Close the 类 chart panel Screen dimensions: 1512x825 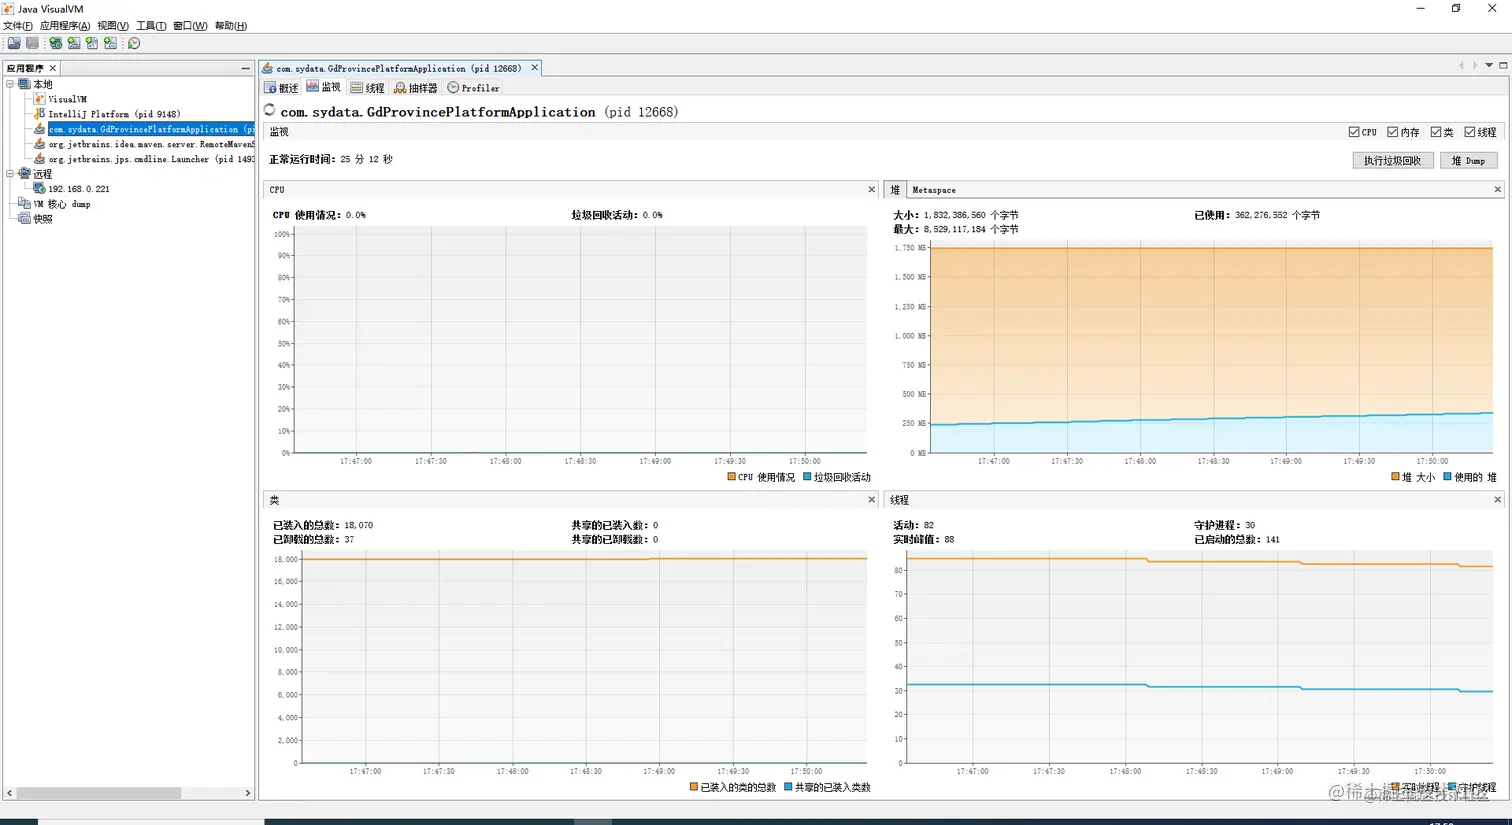point(871,500)
